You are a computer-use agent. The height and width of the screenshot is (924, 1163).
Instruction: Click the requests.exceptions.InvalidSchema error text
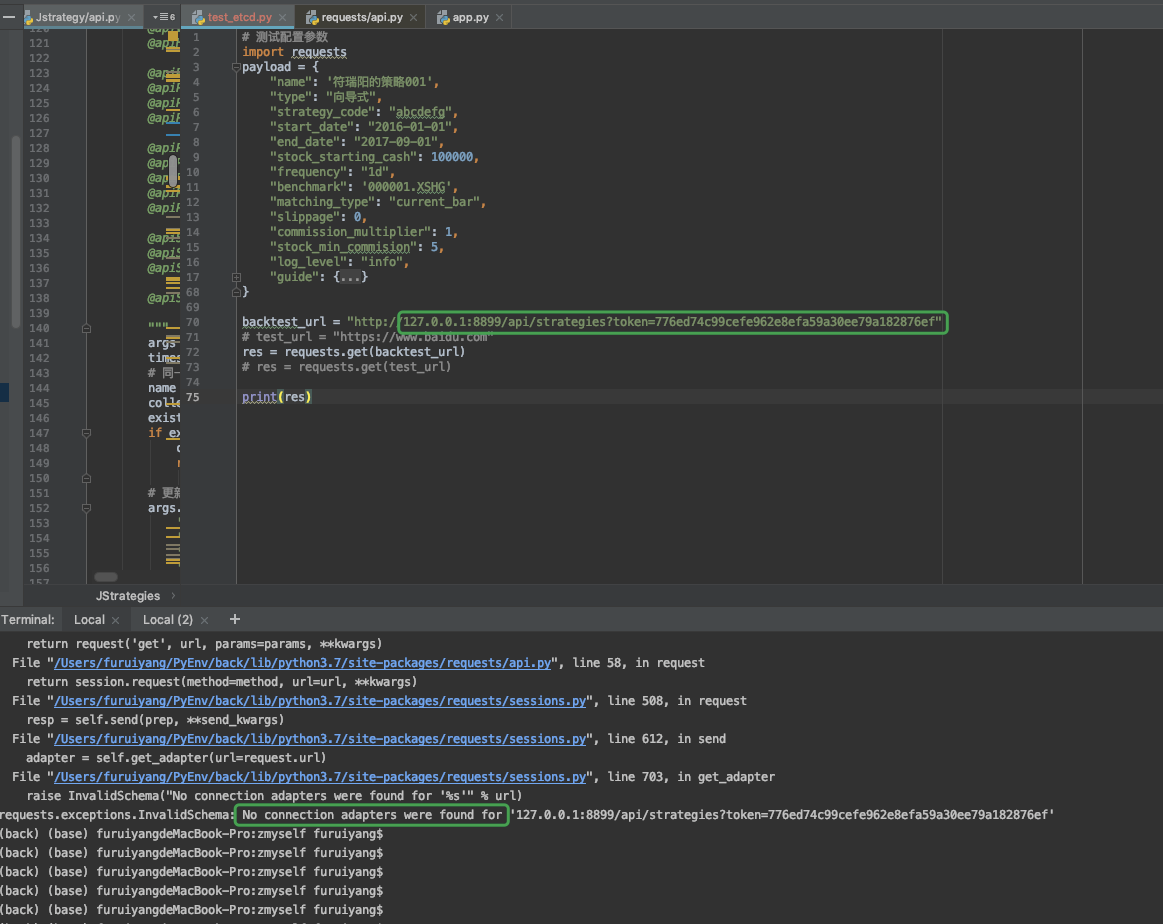(116, 814)
